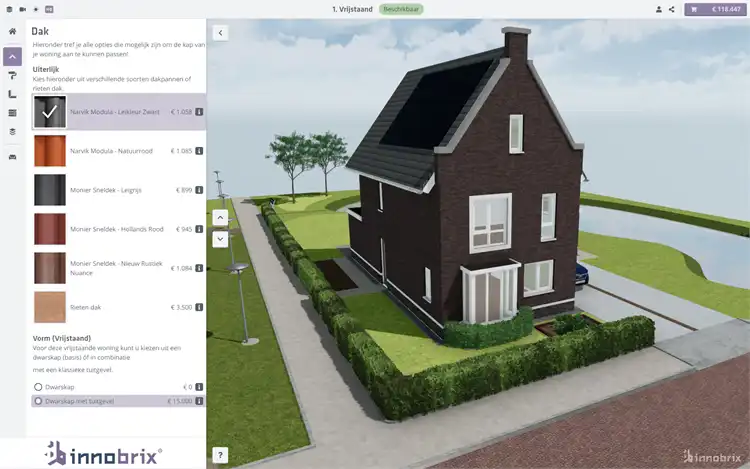Click the Beschikbaar status badge
Screen dimensions: 750x469
click(401, 9)
